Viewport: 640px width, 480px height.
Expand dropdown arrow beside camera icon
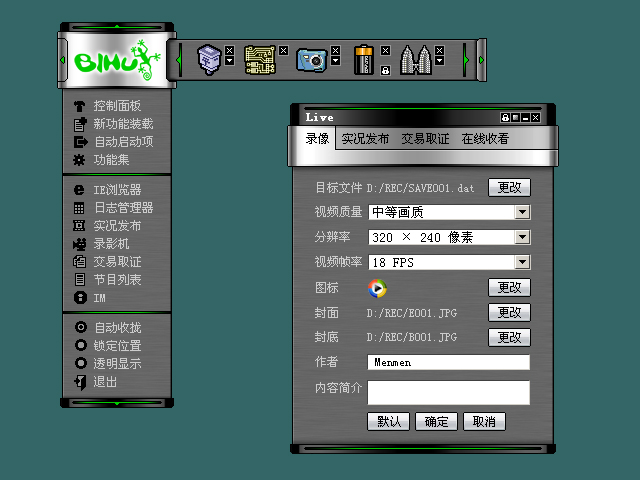(336, 61)
